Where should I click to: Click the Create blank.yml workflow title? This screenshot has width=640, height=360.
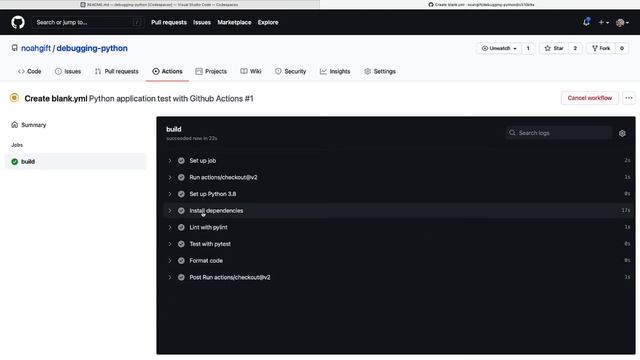(x=56, y=98)
